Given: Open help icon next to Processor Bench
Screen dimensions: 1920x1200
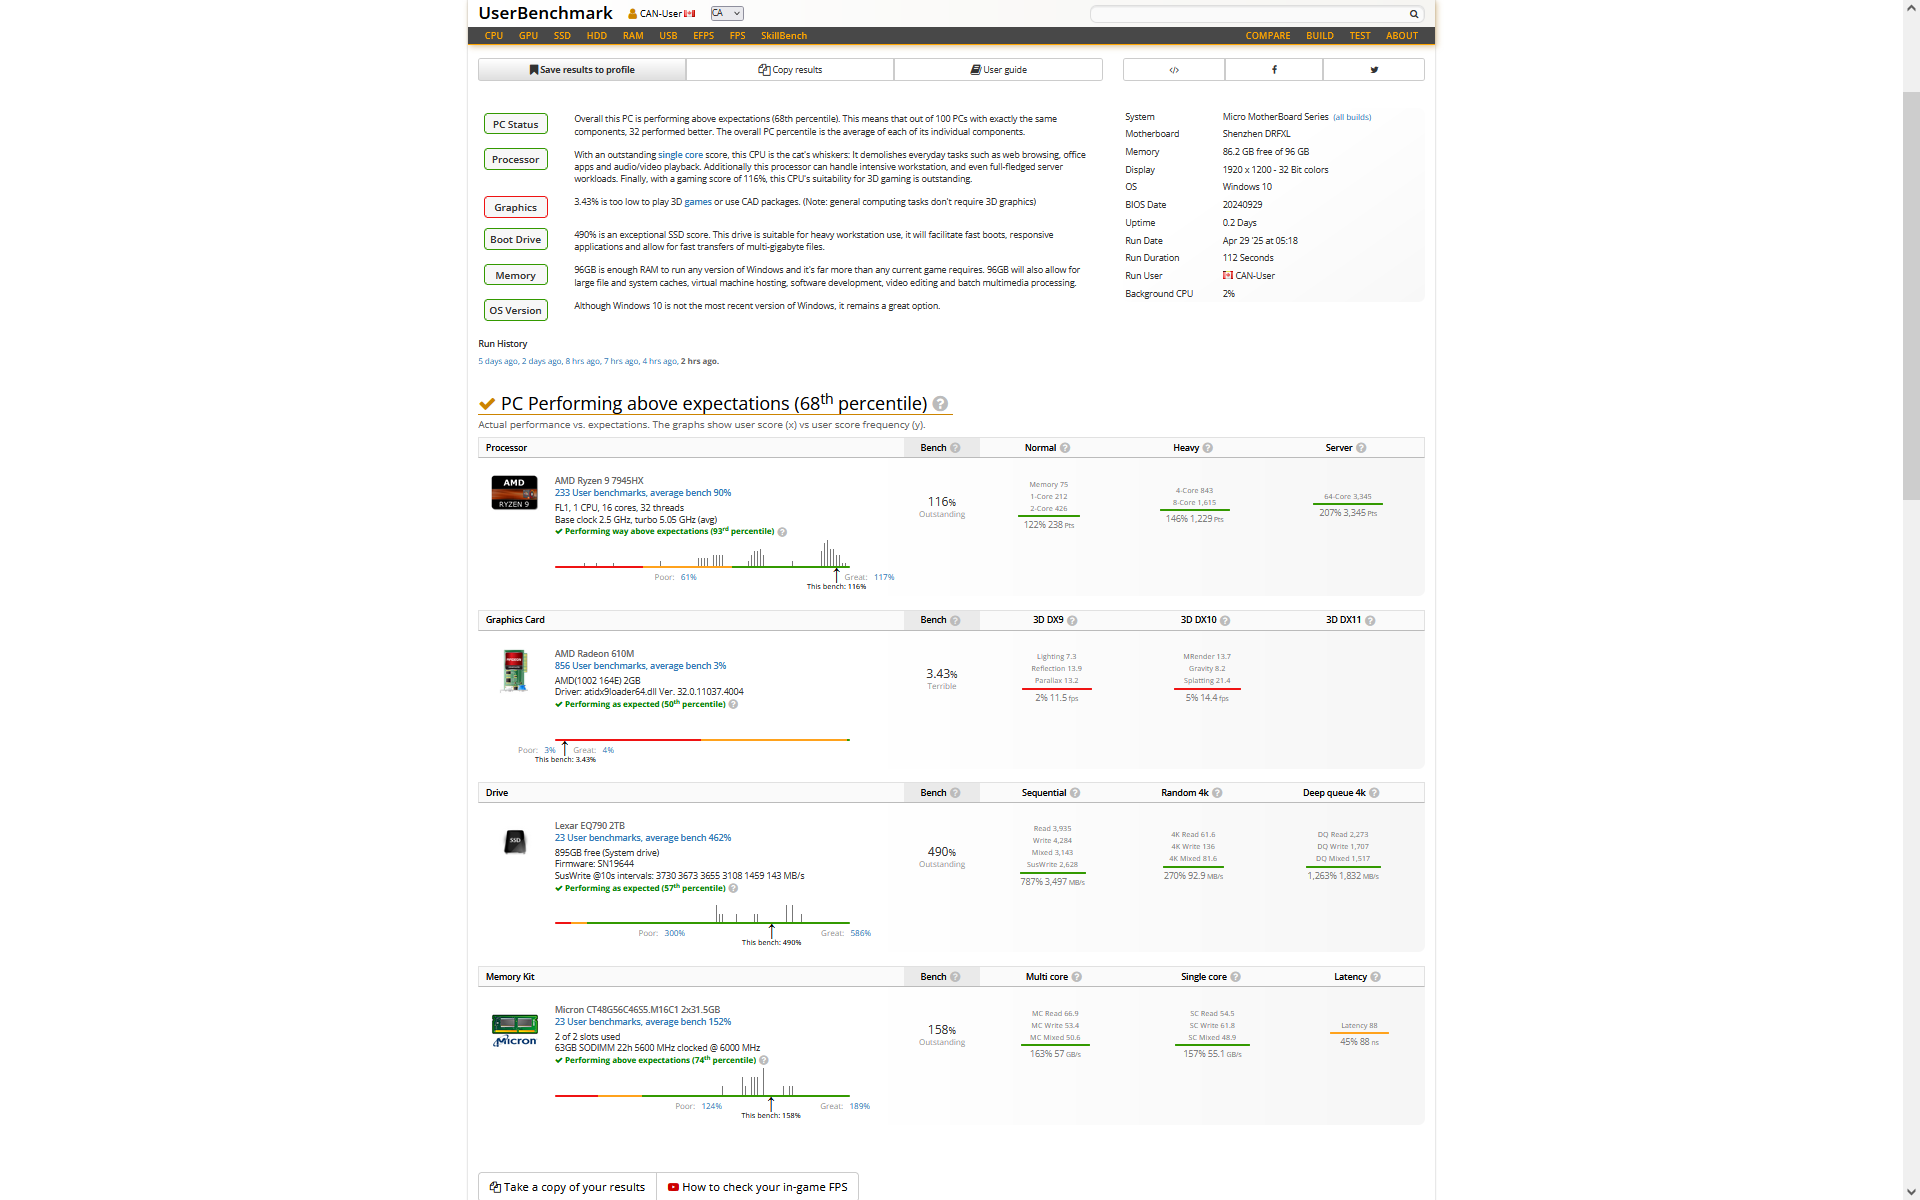Looking at the screenshot, I should click(955, 448).
